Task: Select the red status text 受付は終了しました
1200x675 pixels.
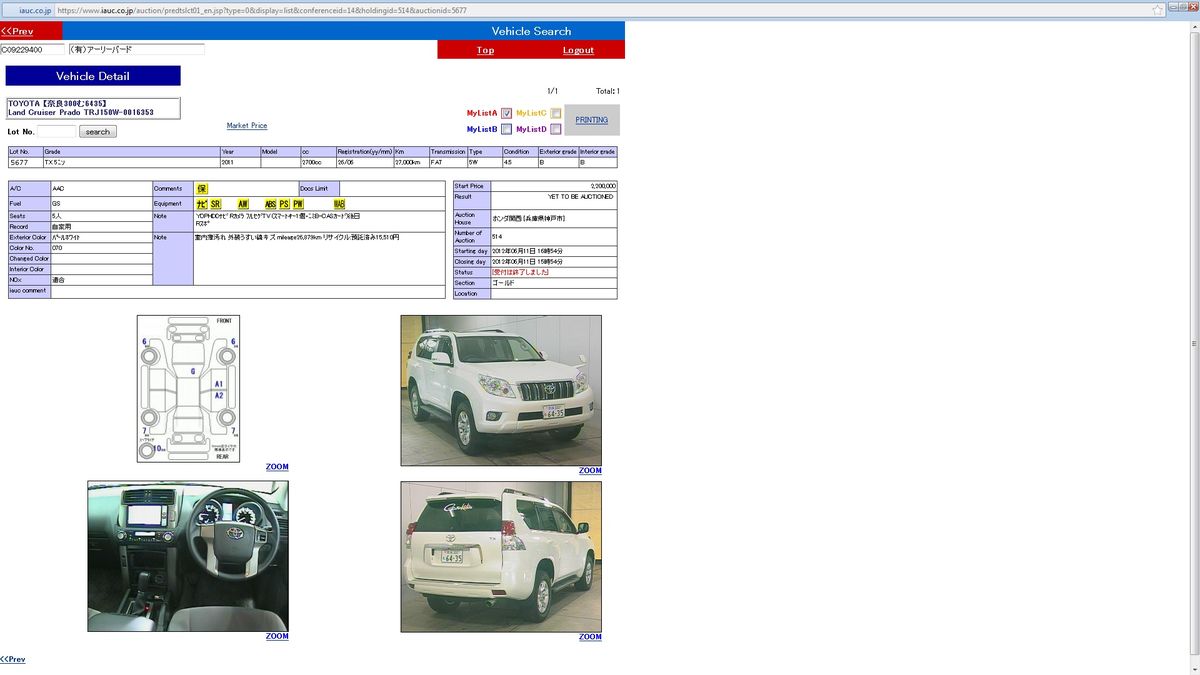Action: pyautogui.click(x=521, y=272)
